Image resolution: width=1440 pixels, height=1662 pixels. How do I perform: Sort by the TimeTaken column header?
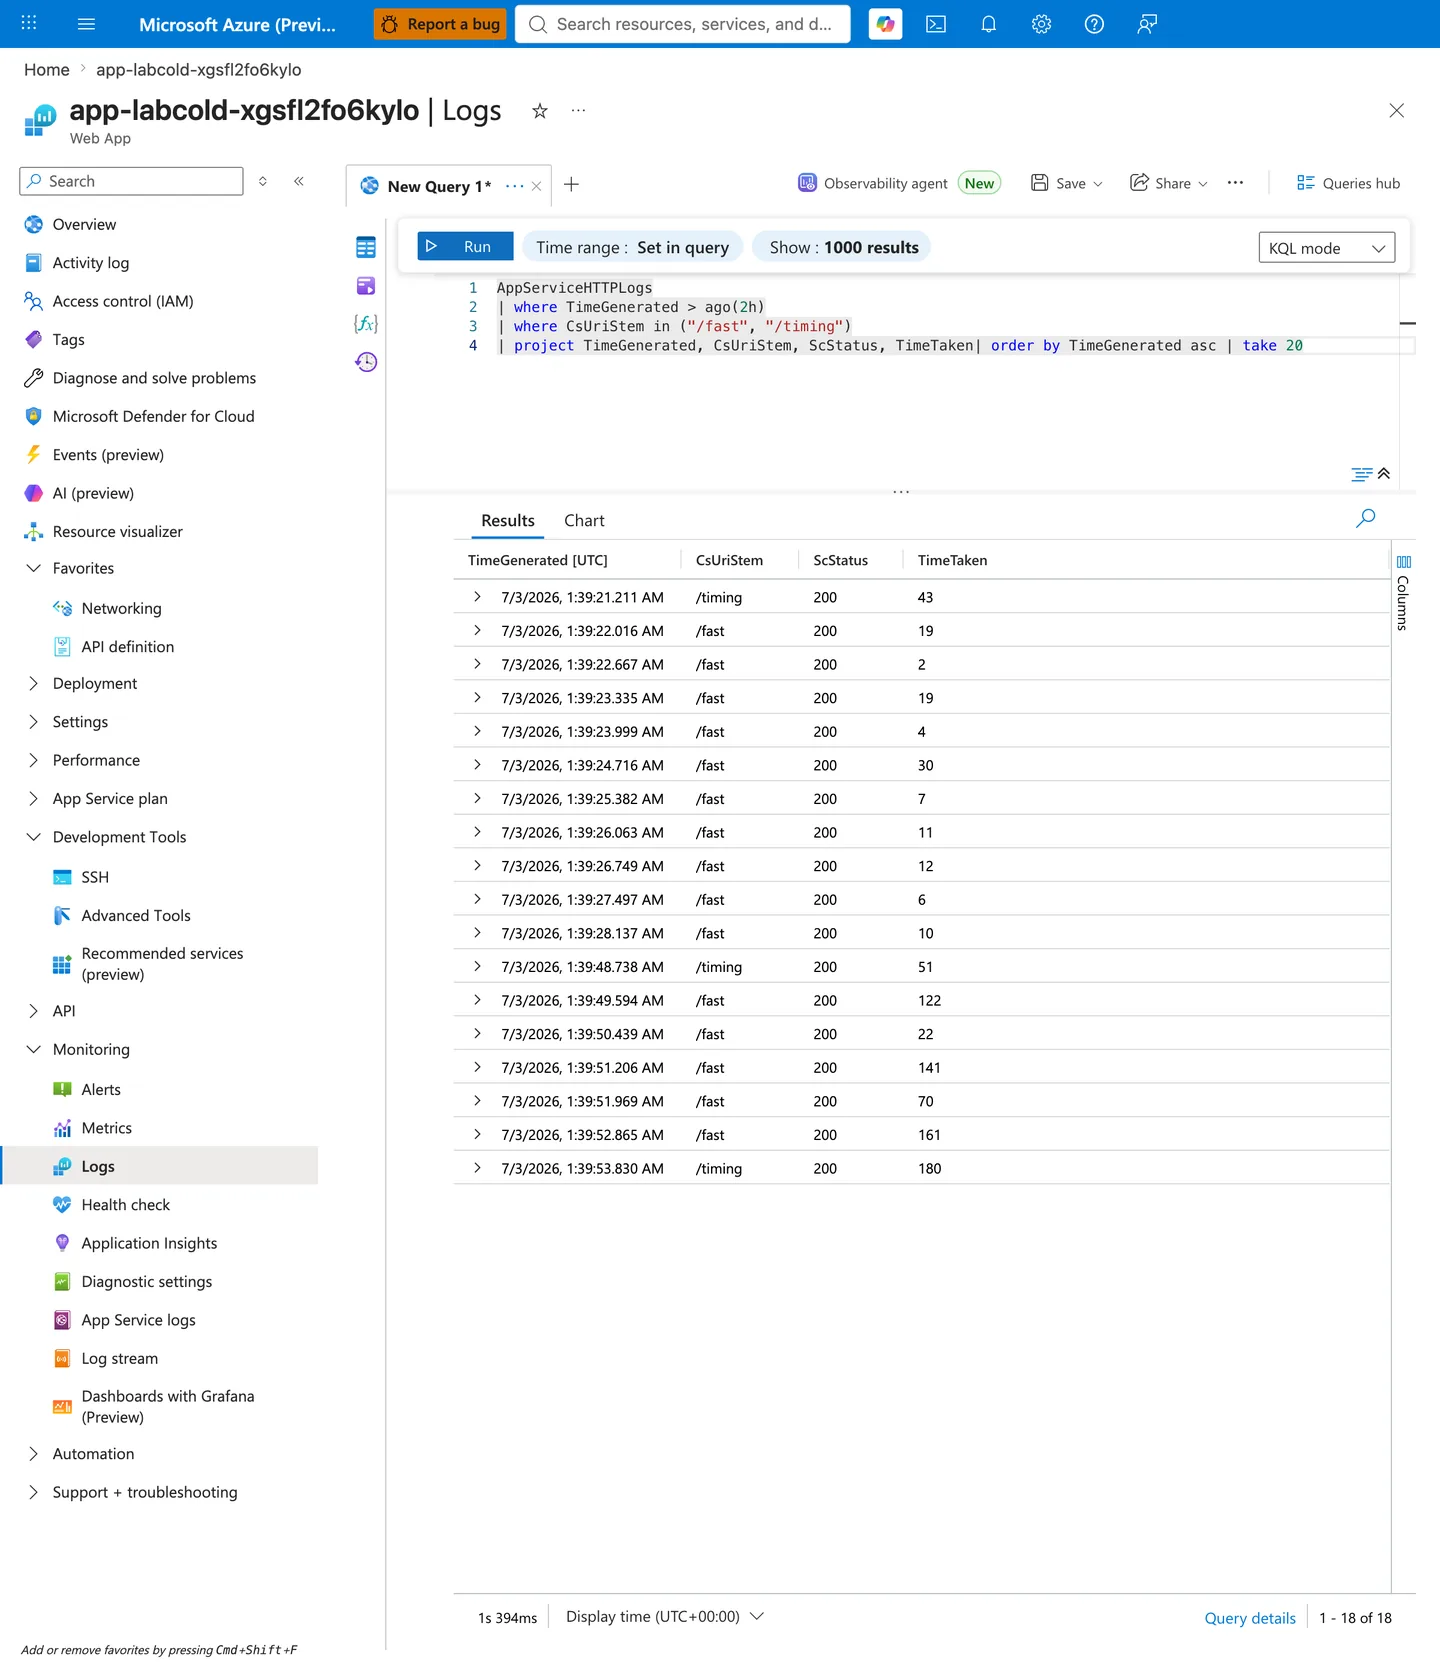pos(952,560)
